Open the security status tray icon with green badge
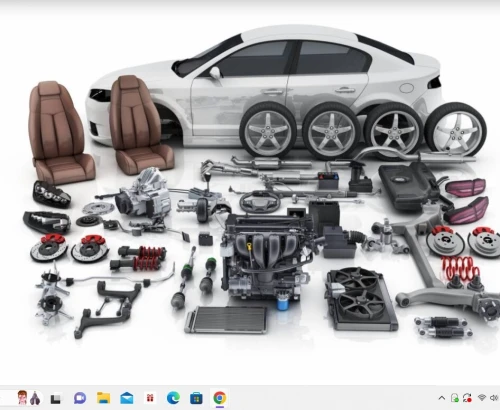This screenshot has height=410, width=500. click(455, 398)
